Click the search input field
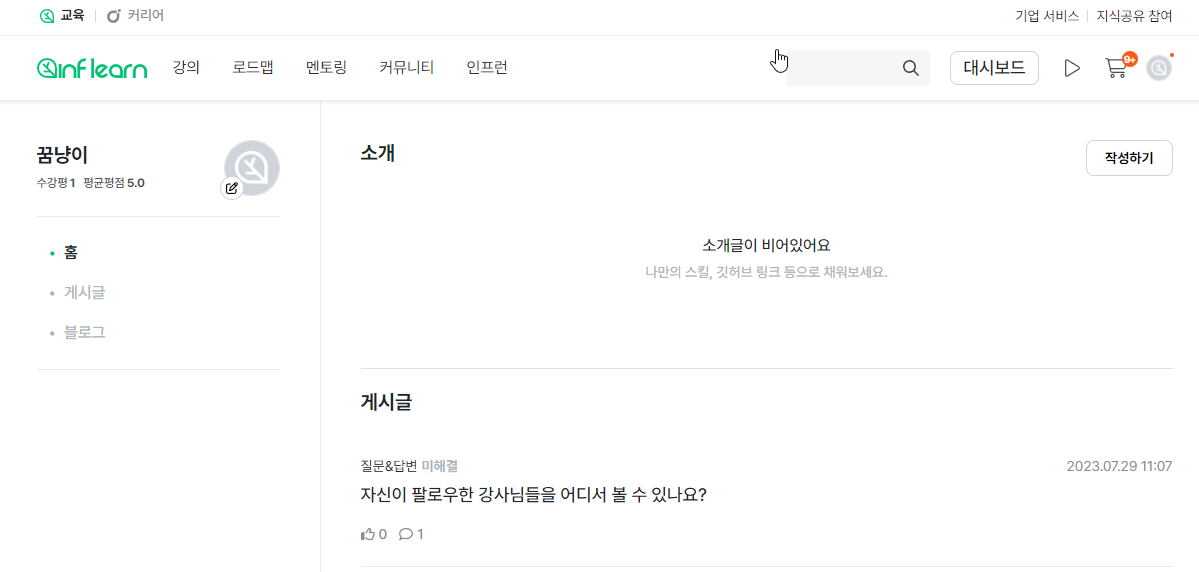This screenshot has height=572, width=1199. click(x=840, y=68)
